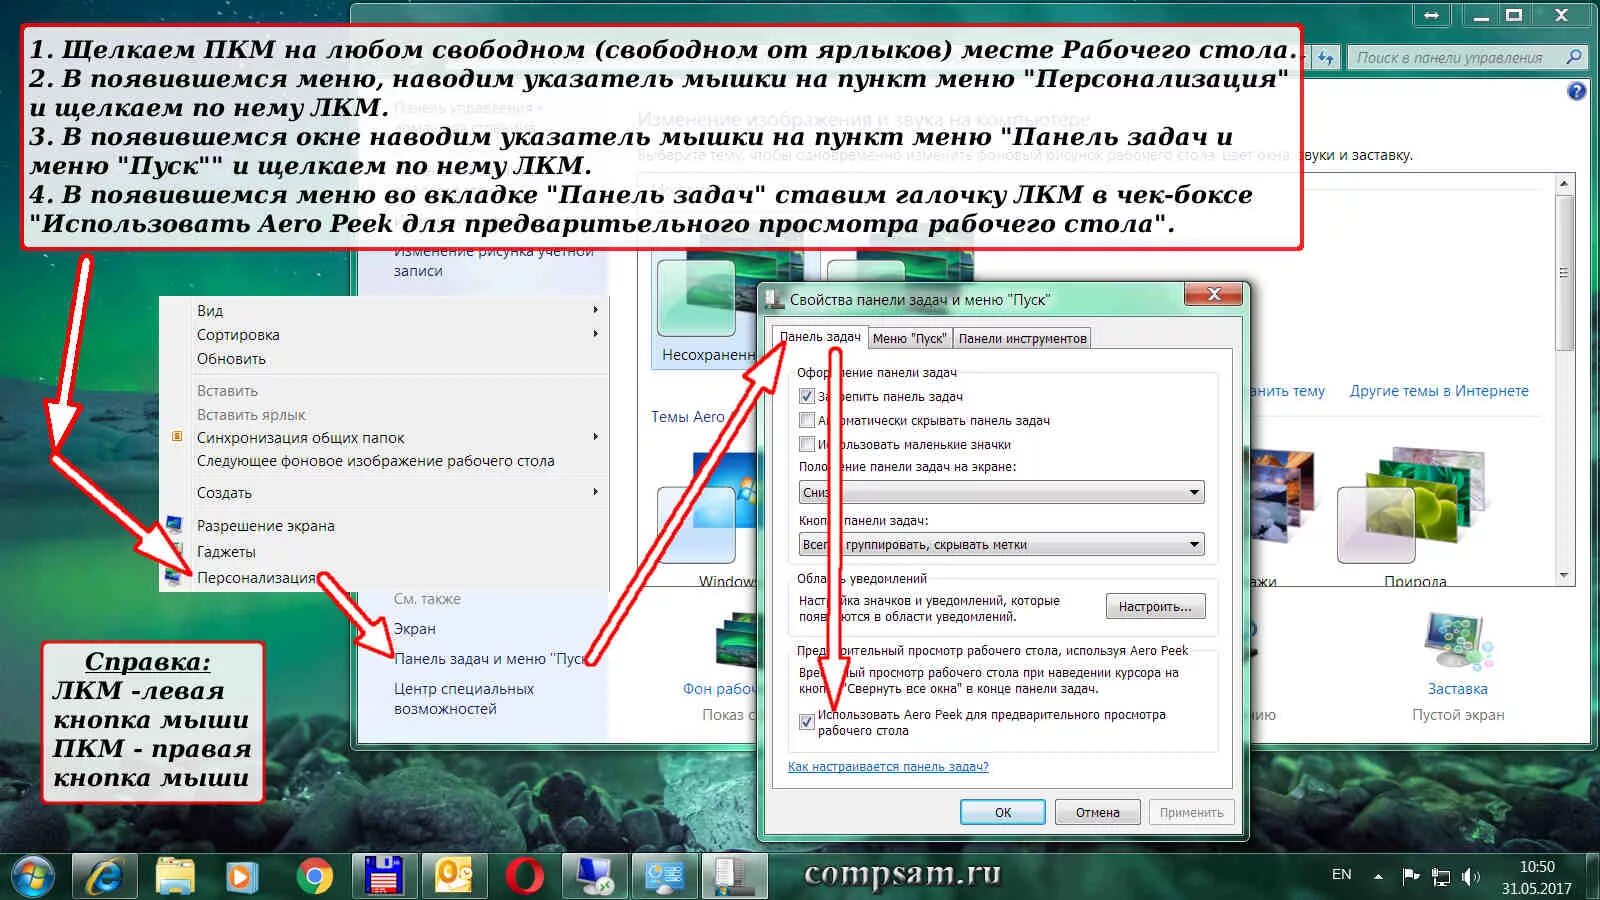Screen dimensions: 1600x900
Task: Open Action Center flag in system tray
Action: [x=1411, y=877]
